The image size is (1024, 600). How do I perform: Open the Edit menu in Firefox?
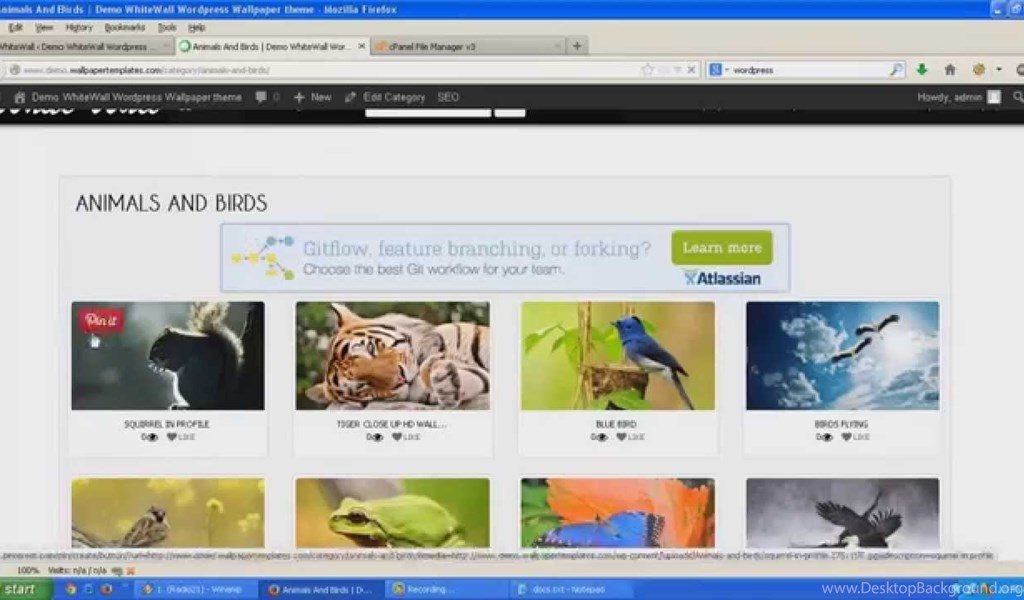(x=15, y=27)
